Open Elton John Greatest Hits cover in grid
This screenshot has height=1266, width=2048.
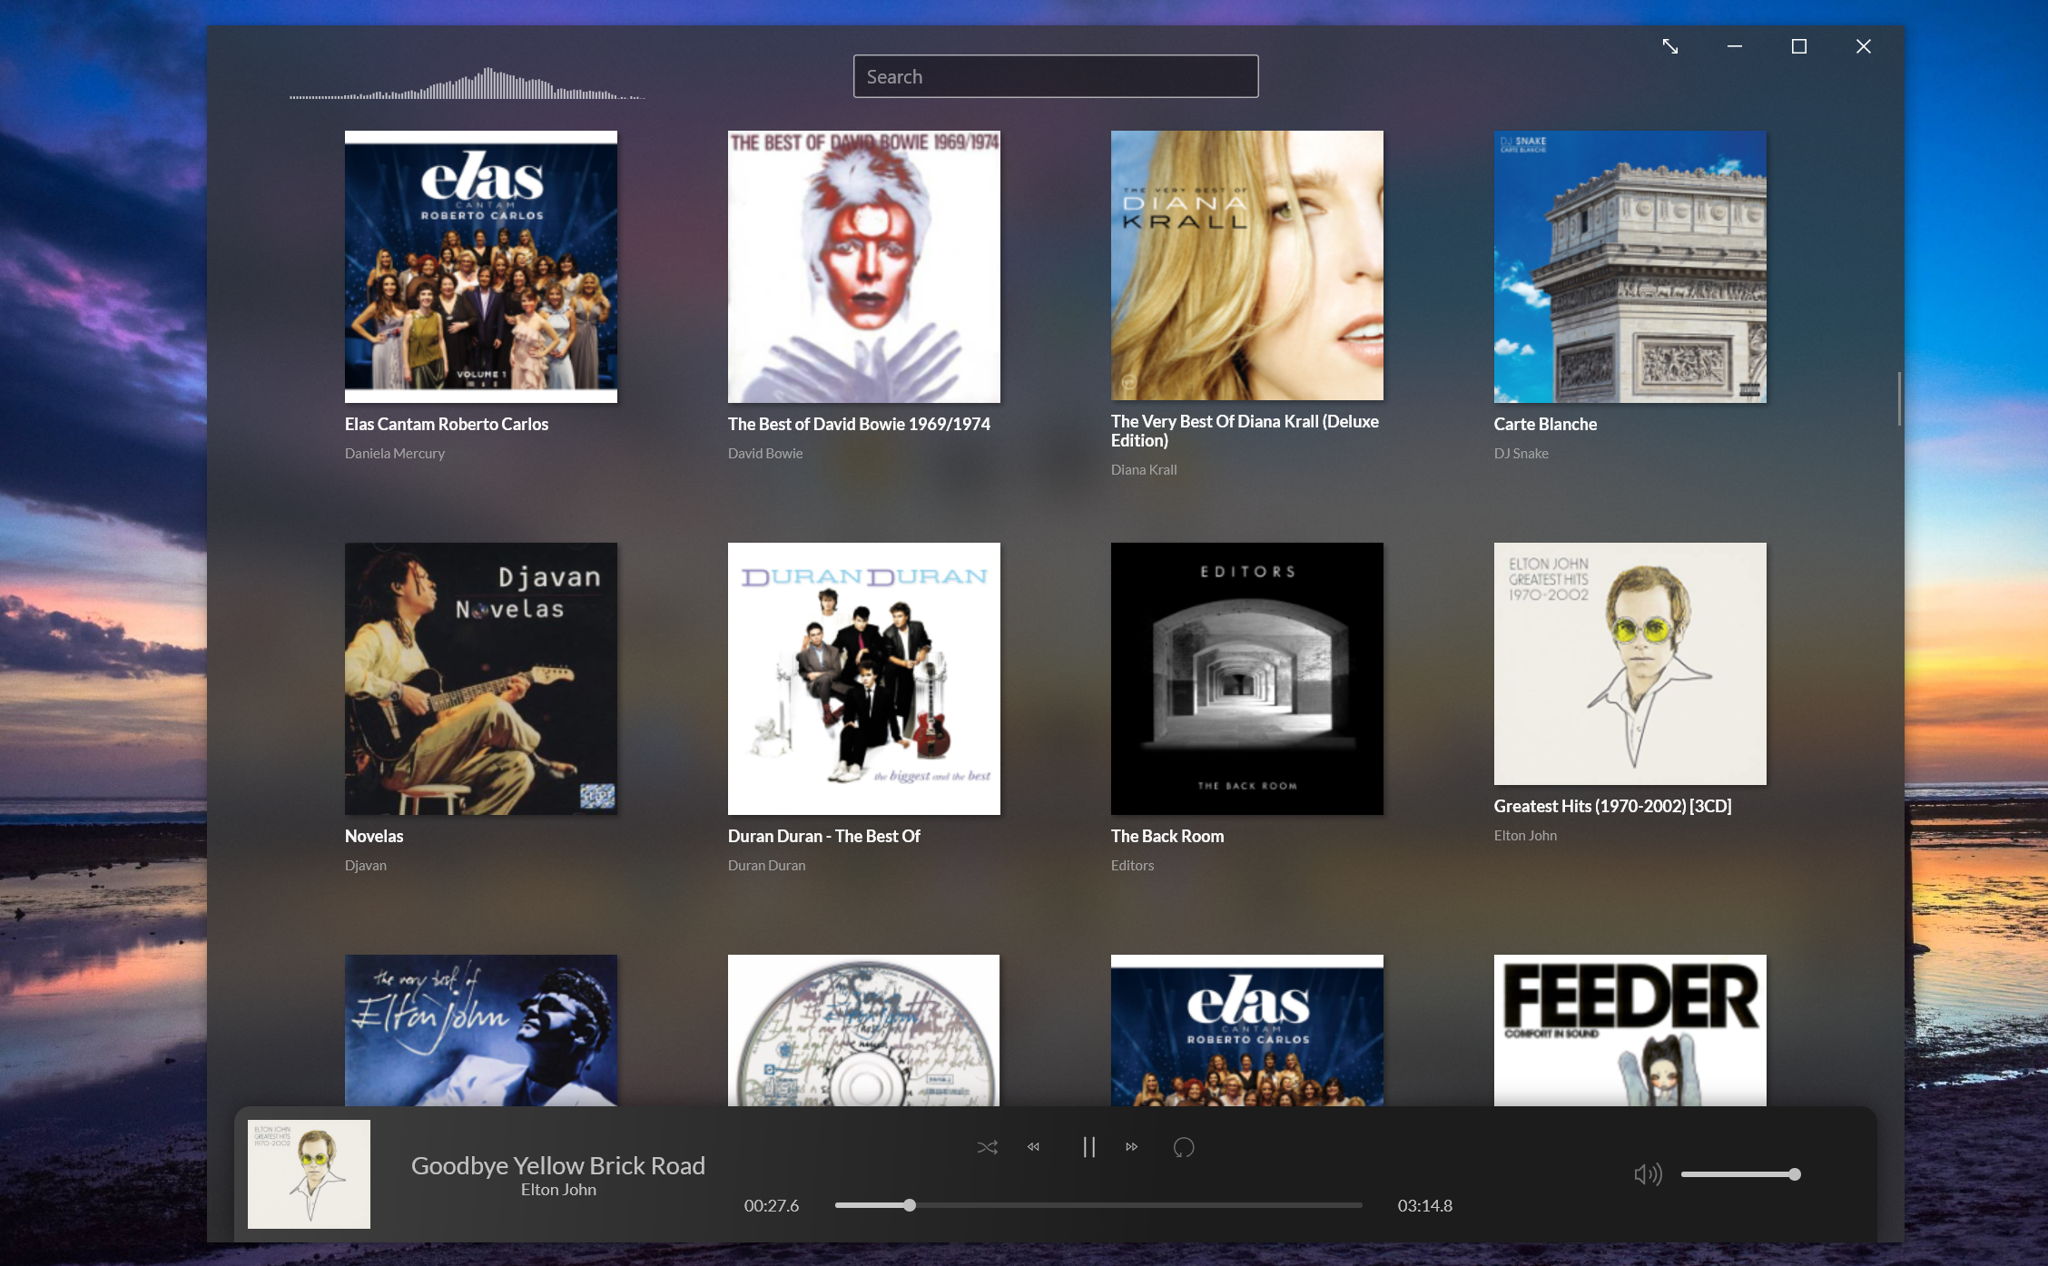[x=1630, y=664]
